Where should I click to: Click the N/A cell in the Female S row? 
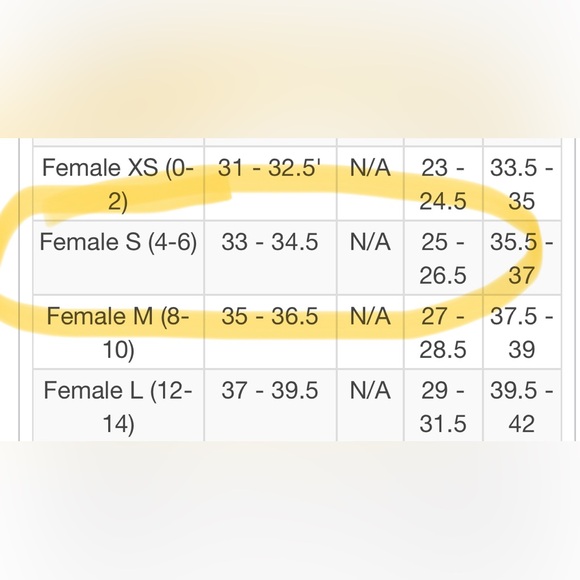click(370, 258)
